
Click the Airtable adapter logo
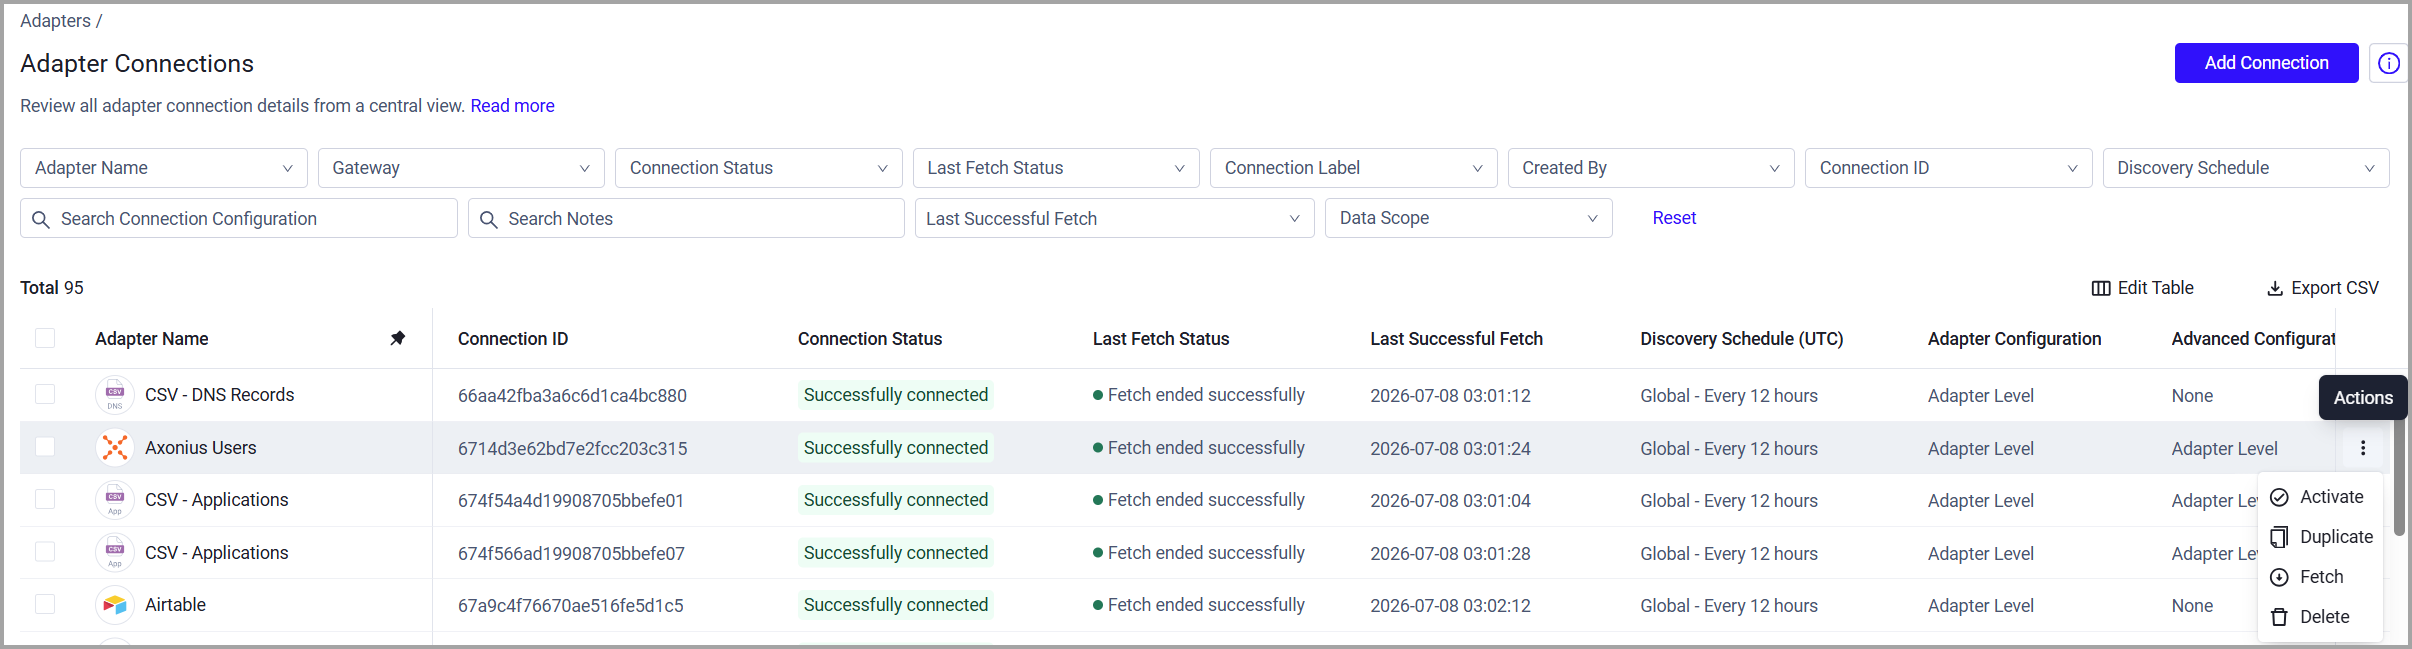click(115, 605)
